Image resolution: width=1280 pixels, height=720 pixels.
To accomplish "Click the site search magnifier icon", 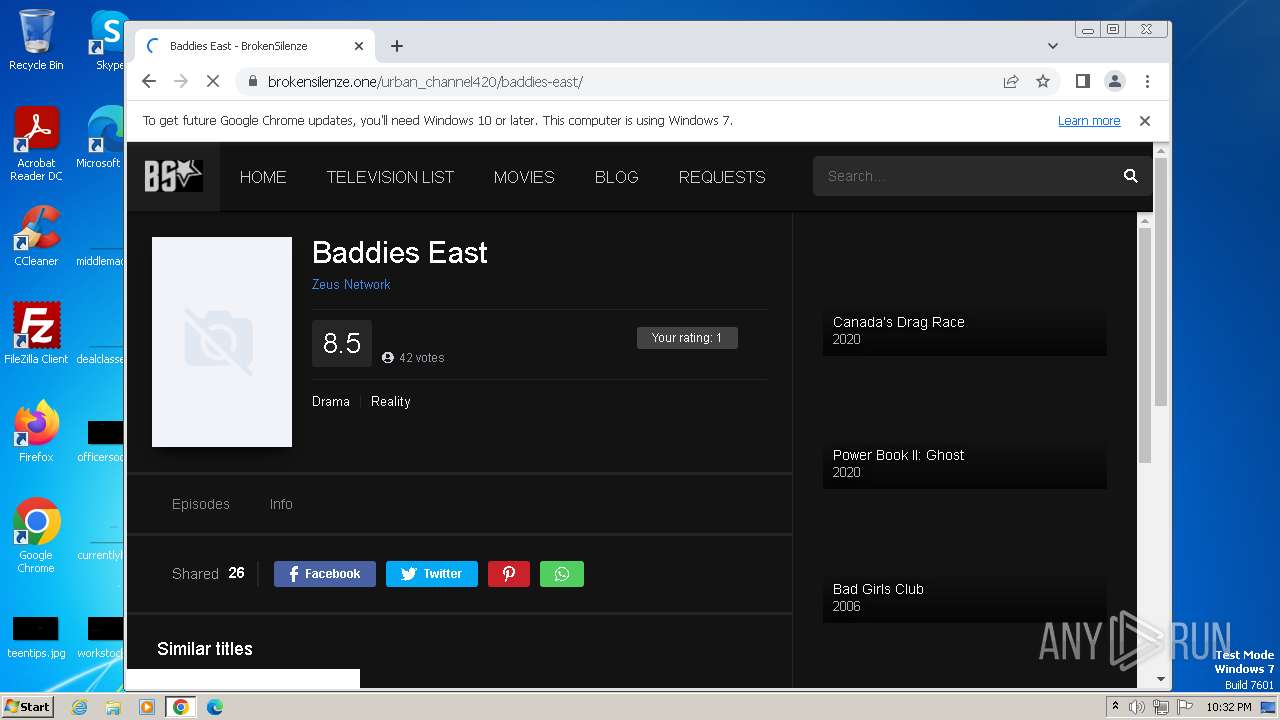I will click(x=1130, y=176).
